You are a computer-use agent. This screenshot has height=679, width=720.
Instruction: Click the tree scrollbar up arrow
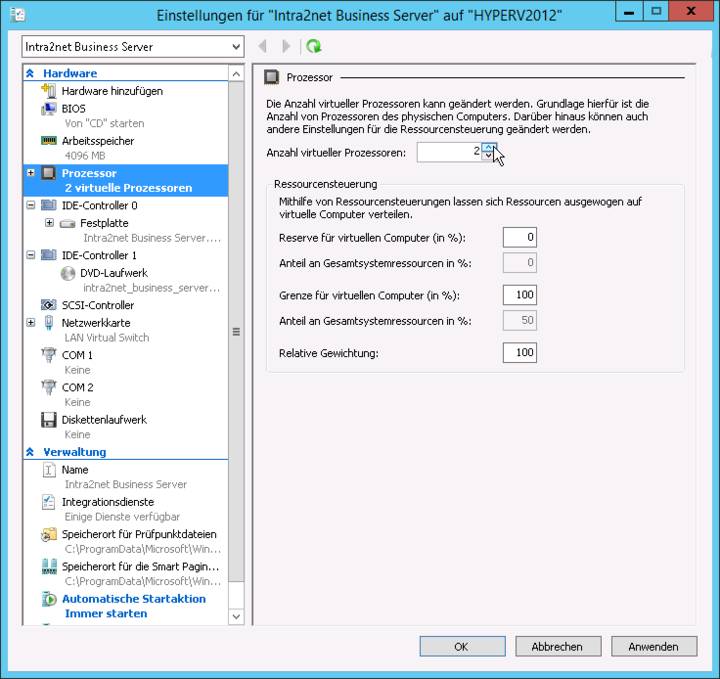click(x=236, y=73)
